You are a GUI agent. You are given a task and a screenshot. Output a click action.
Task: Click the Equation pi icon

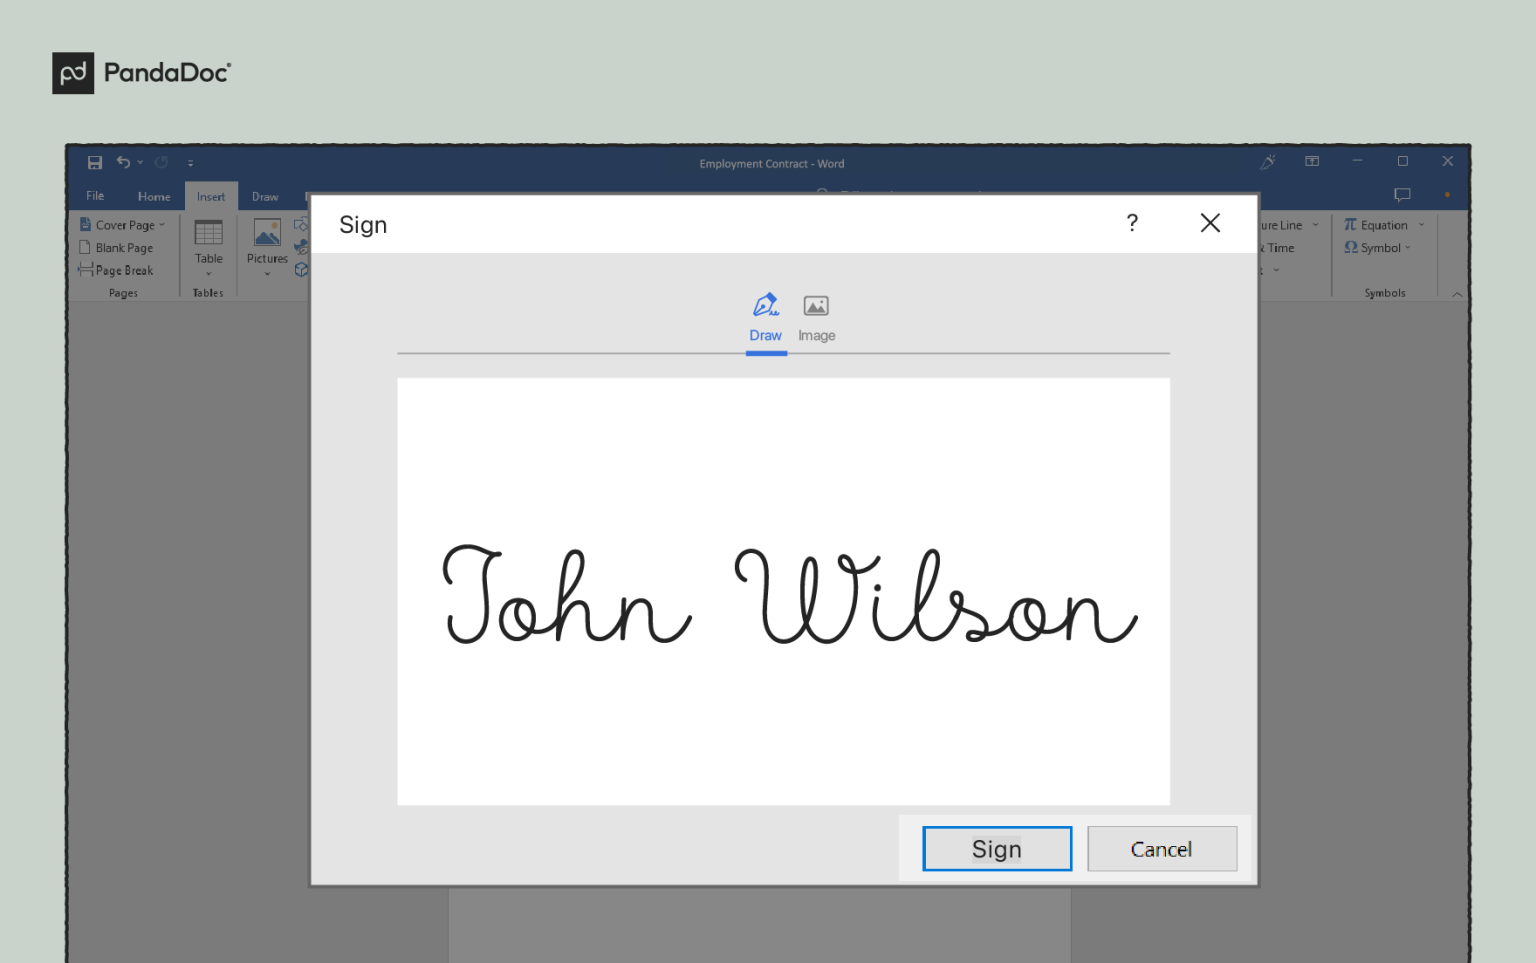pyautogui.click(x=1351, y=225)
